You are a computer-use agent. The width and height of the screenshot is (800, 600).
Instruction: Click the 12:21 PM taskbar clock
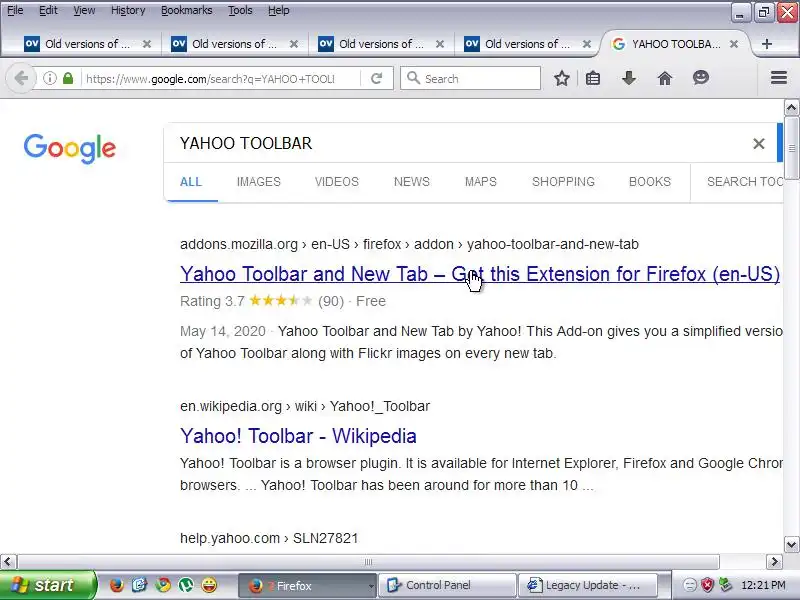(763, 585)
